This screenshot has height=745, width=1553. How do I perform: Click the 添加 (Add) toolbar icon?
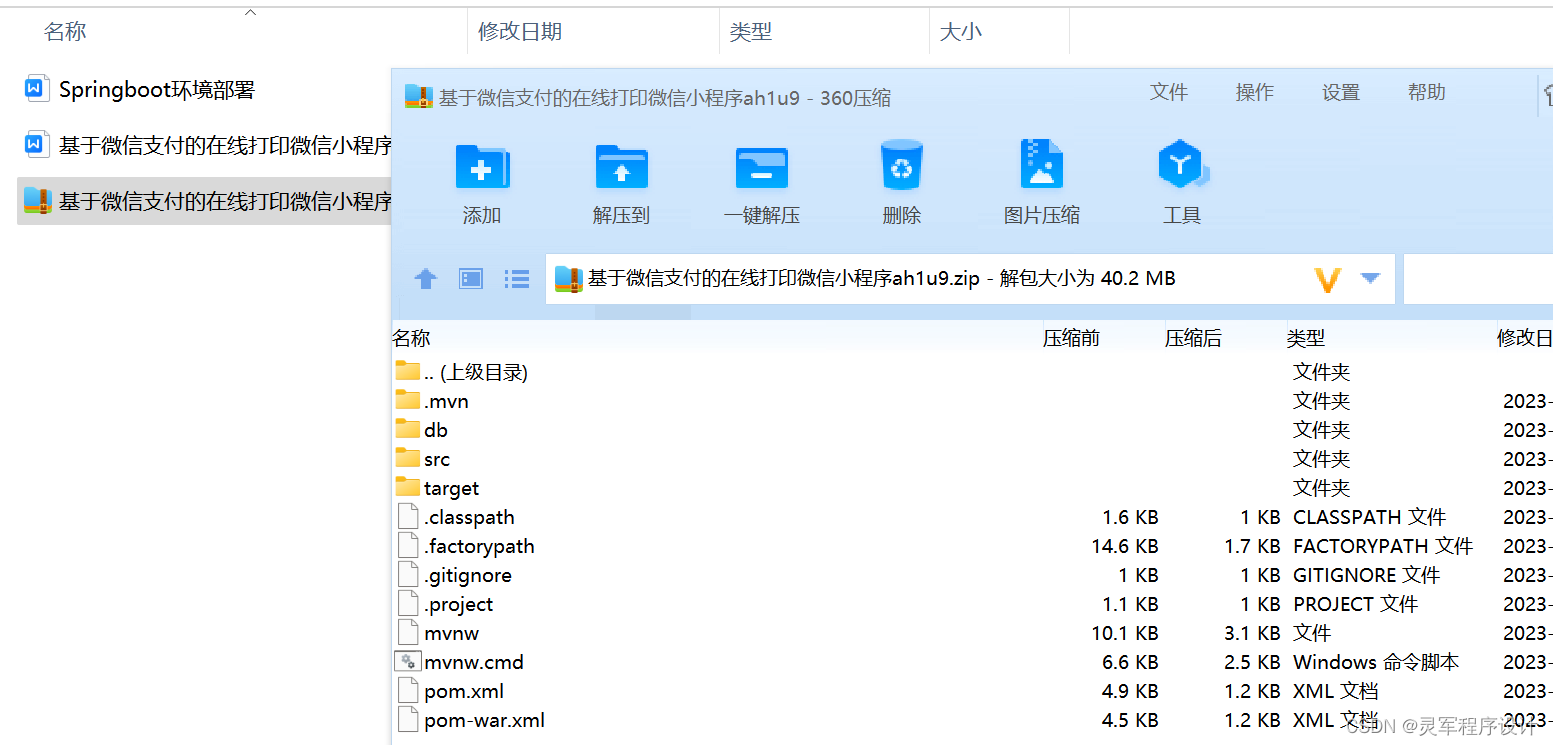pyautogui.click(x=482, y=180)
